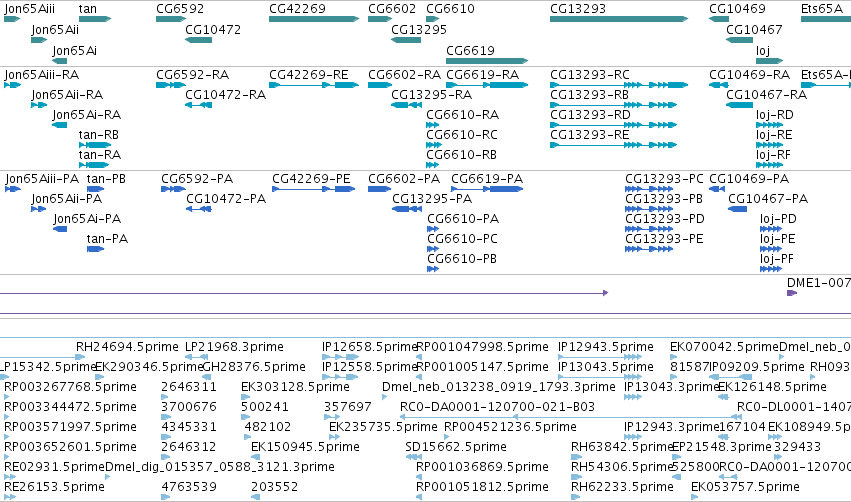Image resolution: width=851 pixels, height=502 pixels.
Task: Select the CG10467 gene label
Action: pos(754,30)
